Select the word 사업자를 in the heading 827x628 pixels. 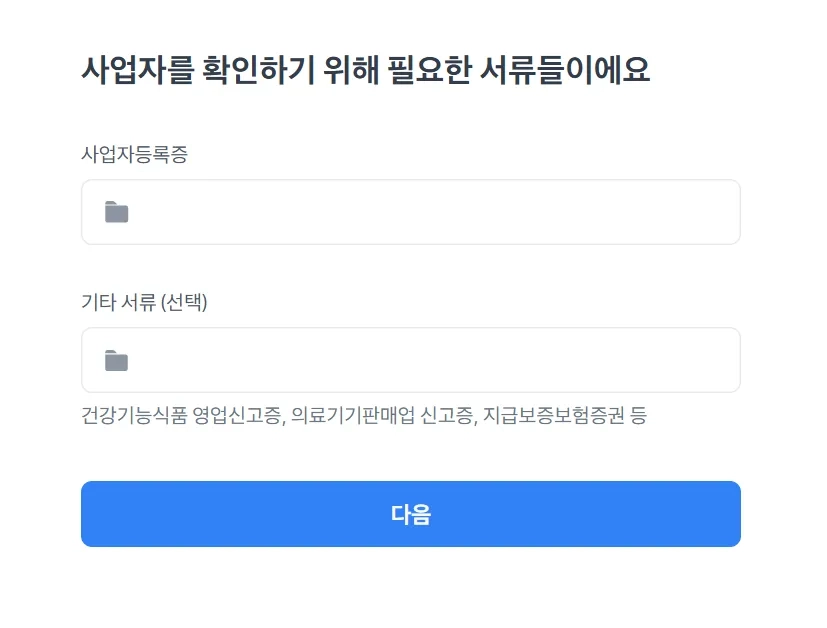[138, 70]
